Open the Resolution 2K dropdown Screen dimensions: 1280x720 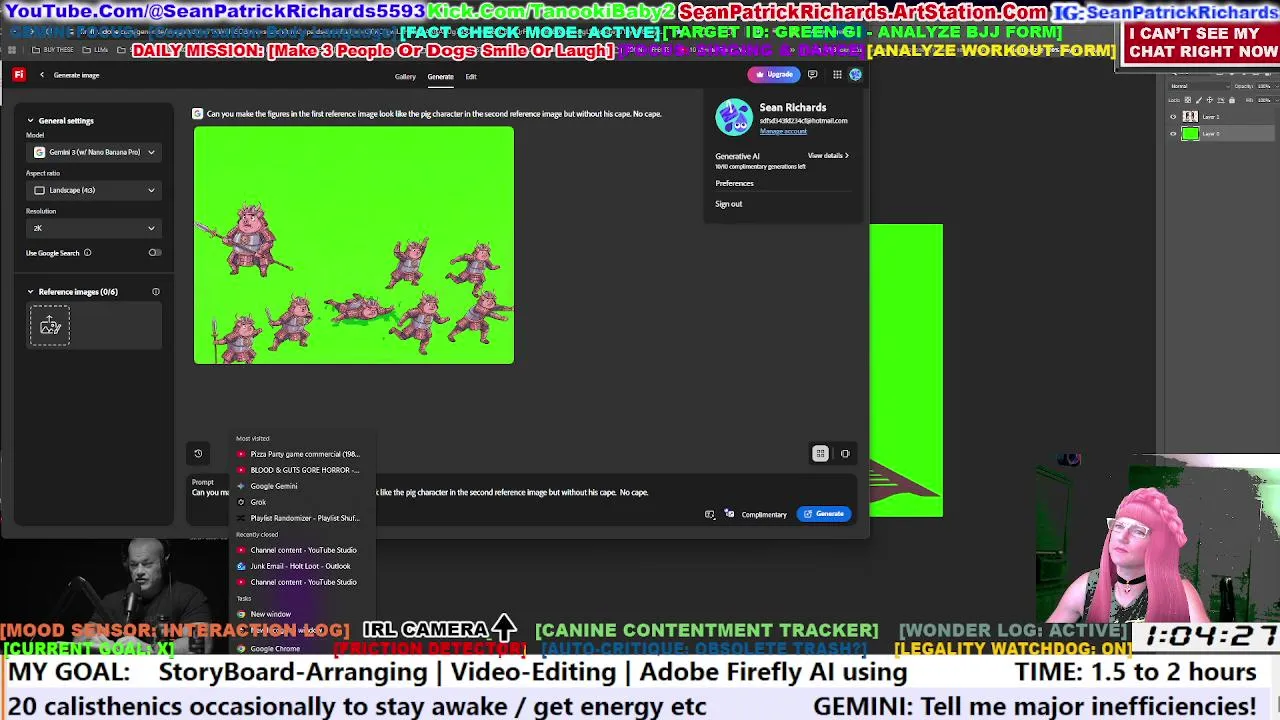click(93, 228)
